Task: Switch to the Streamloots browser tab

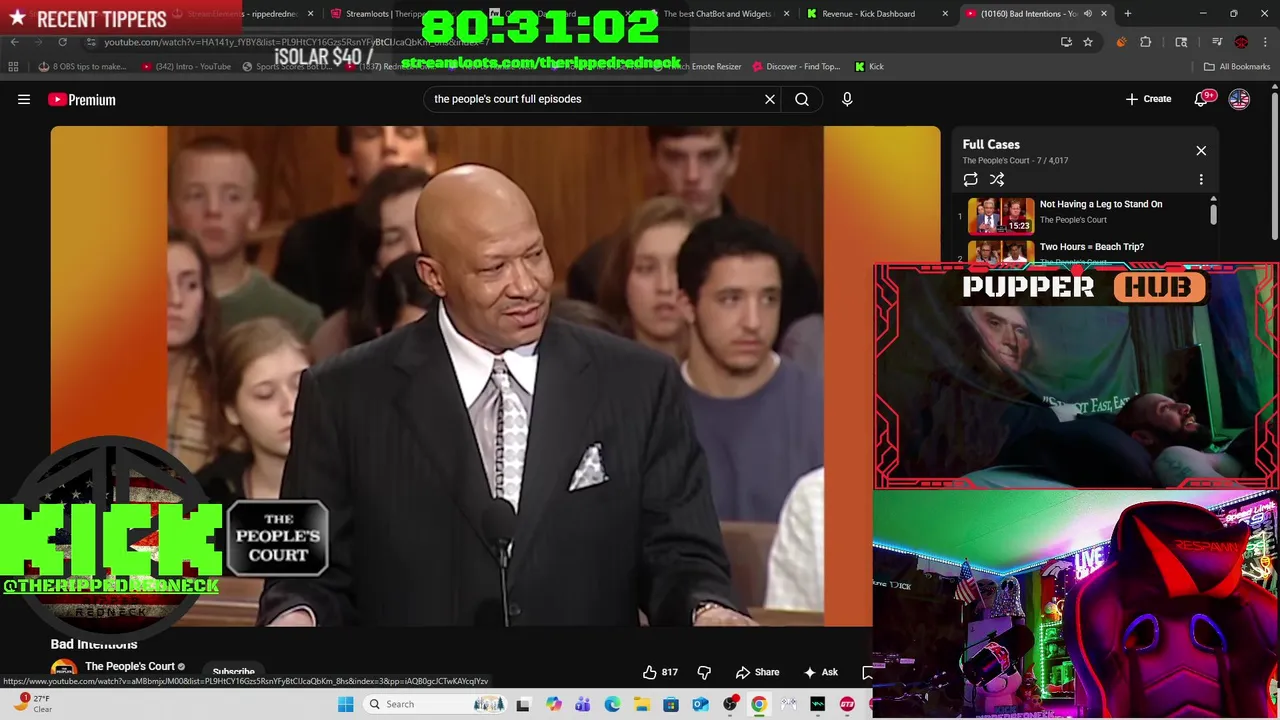Action: point(390,14)
